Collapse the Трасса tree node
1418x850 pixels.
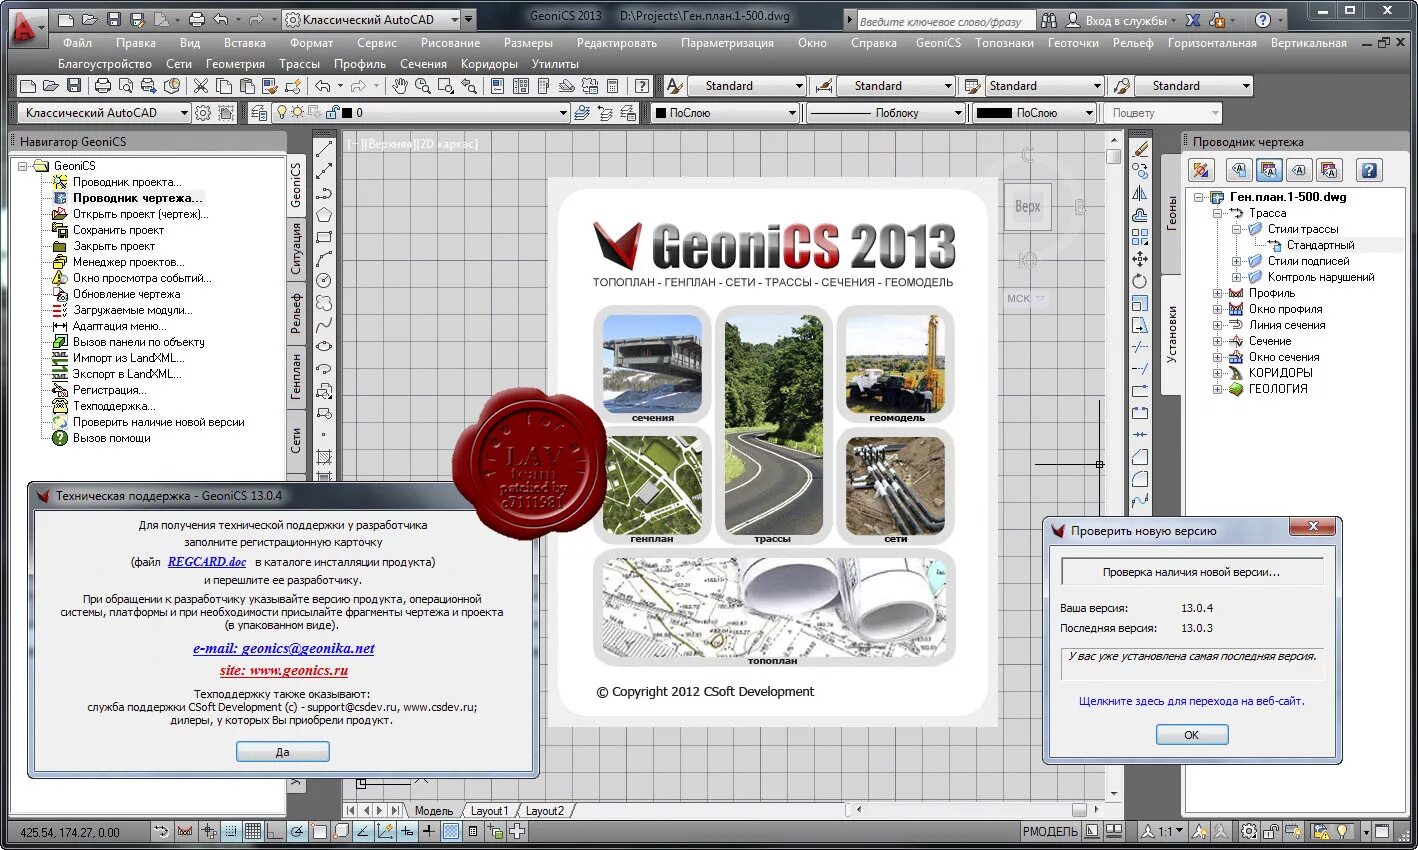click(1218, 213)
